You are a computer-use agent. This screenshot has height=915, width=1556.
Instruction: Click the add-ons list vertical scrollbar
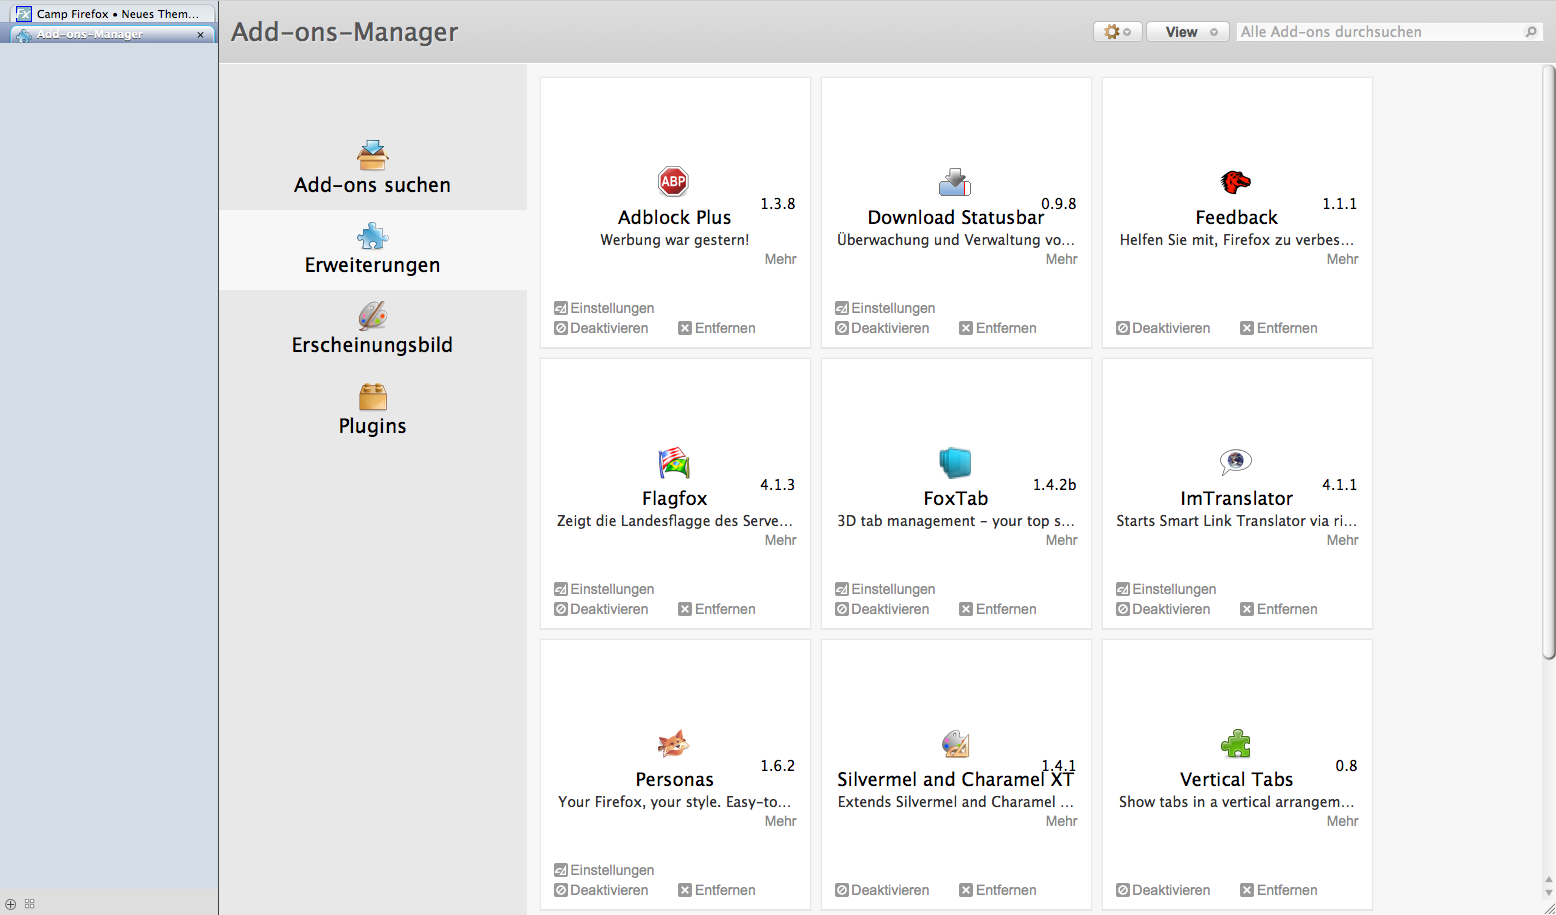coord(1548,362)
